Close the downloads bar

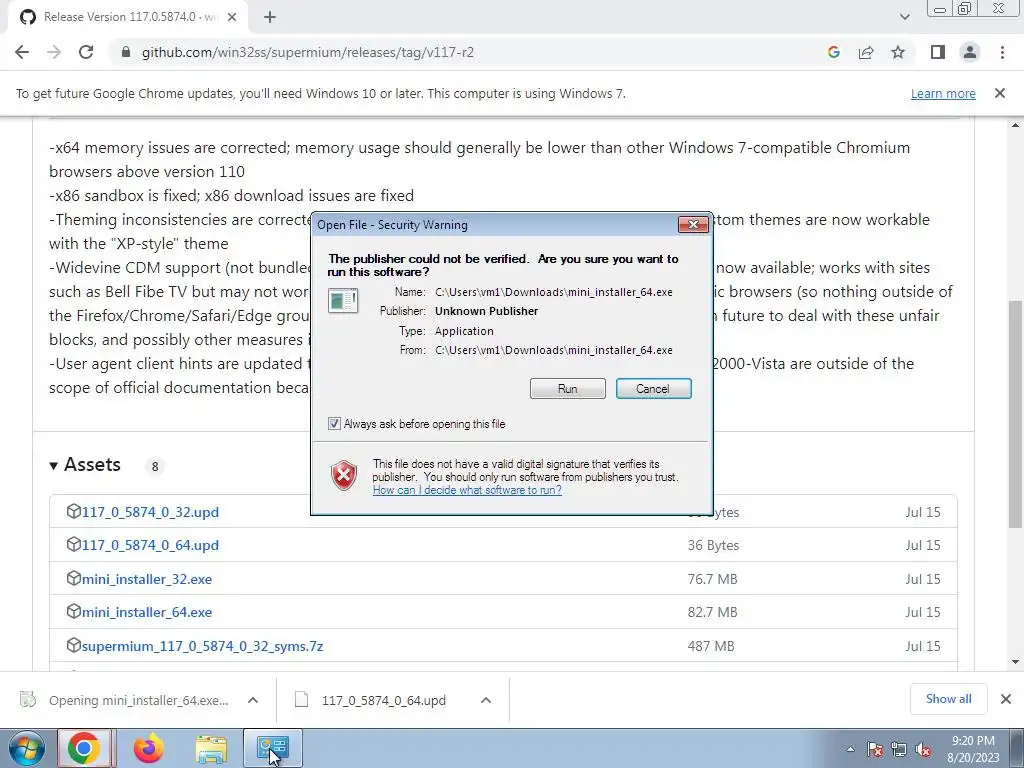pyautogui.click(x=1006, y=699)
